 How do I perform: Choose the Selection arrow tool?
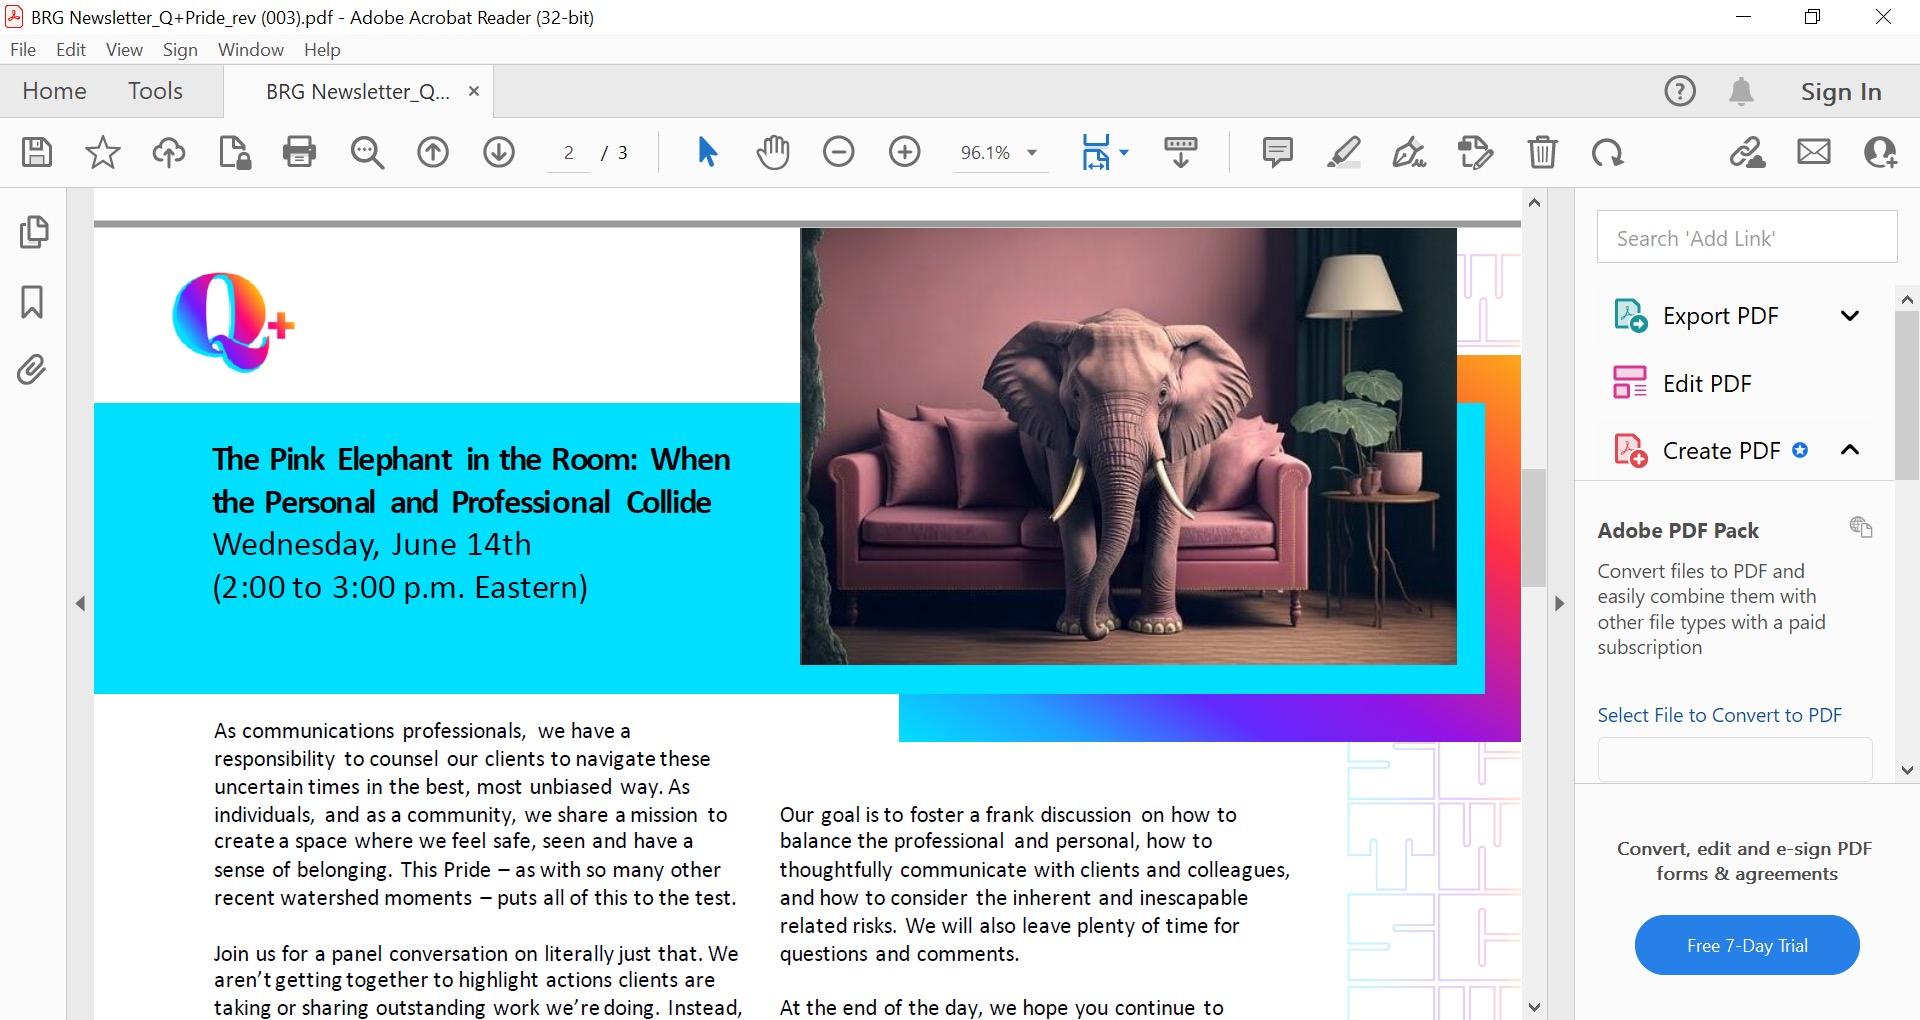click(x=707, y=152)
